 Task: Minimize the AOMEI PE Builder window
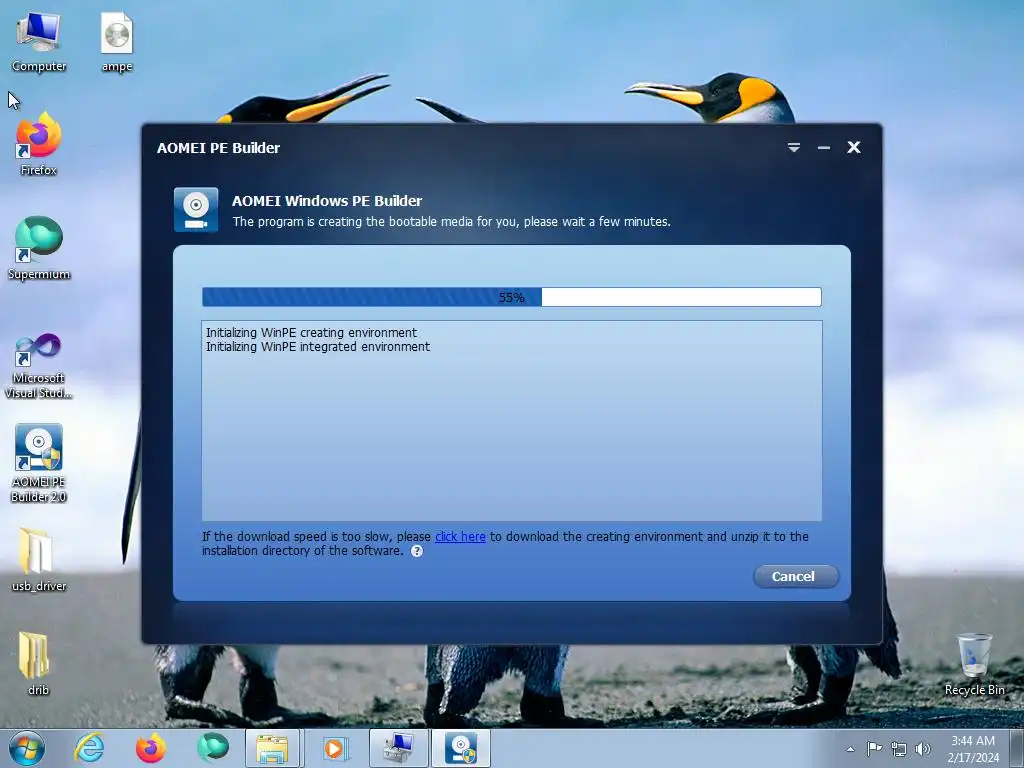pyautogui.click(x=824, y=148)
